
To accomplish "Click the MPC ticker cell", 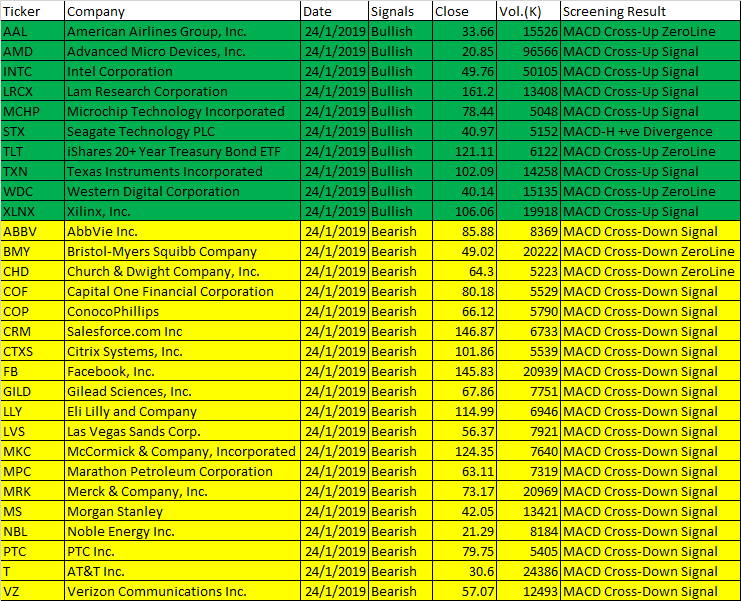I will [32, 472].
